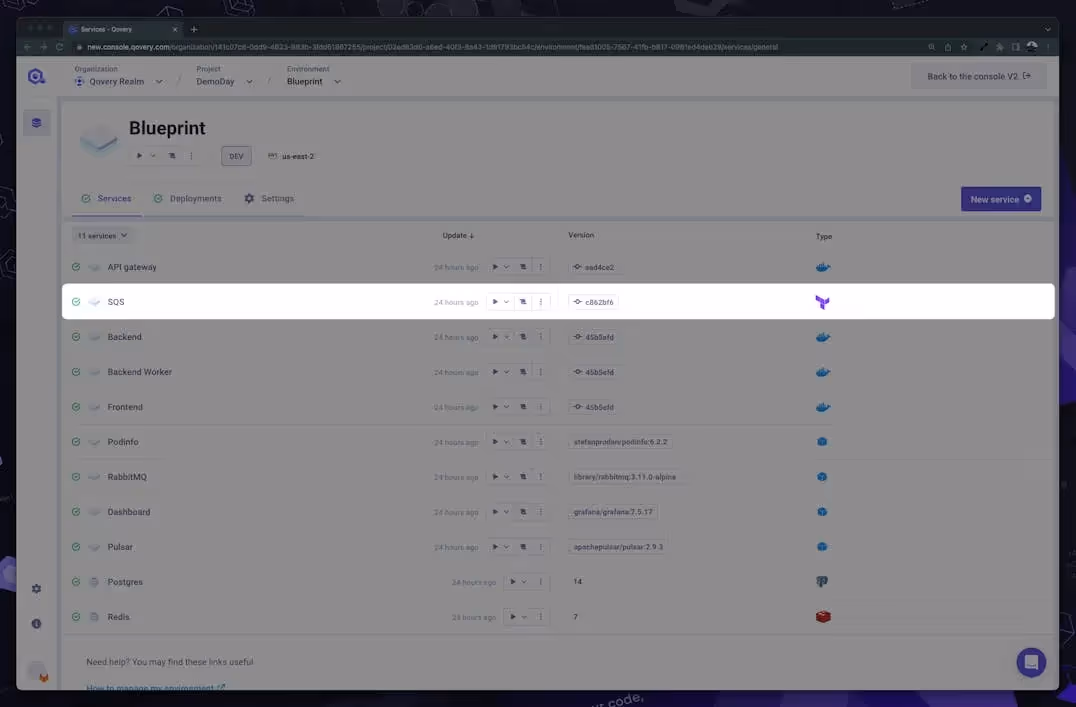Open more options for the Blueprint environment
Viewport: 1076px width, 707px height.
pyautogui.click(x=188, y=156)
